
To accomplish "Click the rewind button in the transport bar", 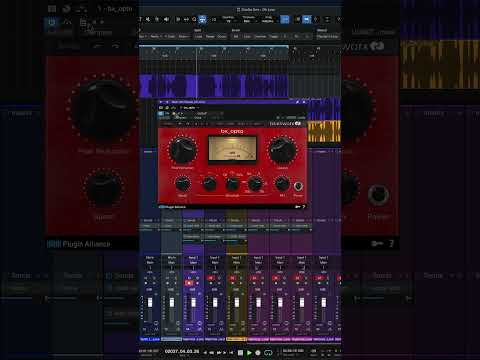I will click(211, 352).
